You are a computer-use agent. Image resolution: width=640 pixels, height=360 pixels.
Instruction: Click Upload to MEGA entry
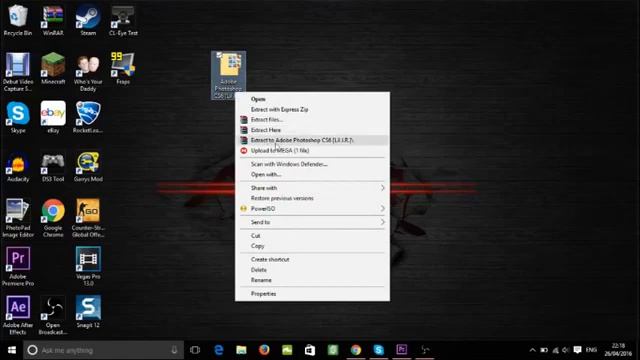click(x=312, y=151)
